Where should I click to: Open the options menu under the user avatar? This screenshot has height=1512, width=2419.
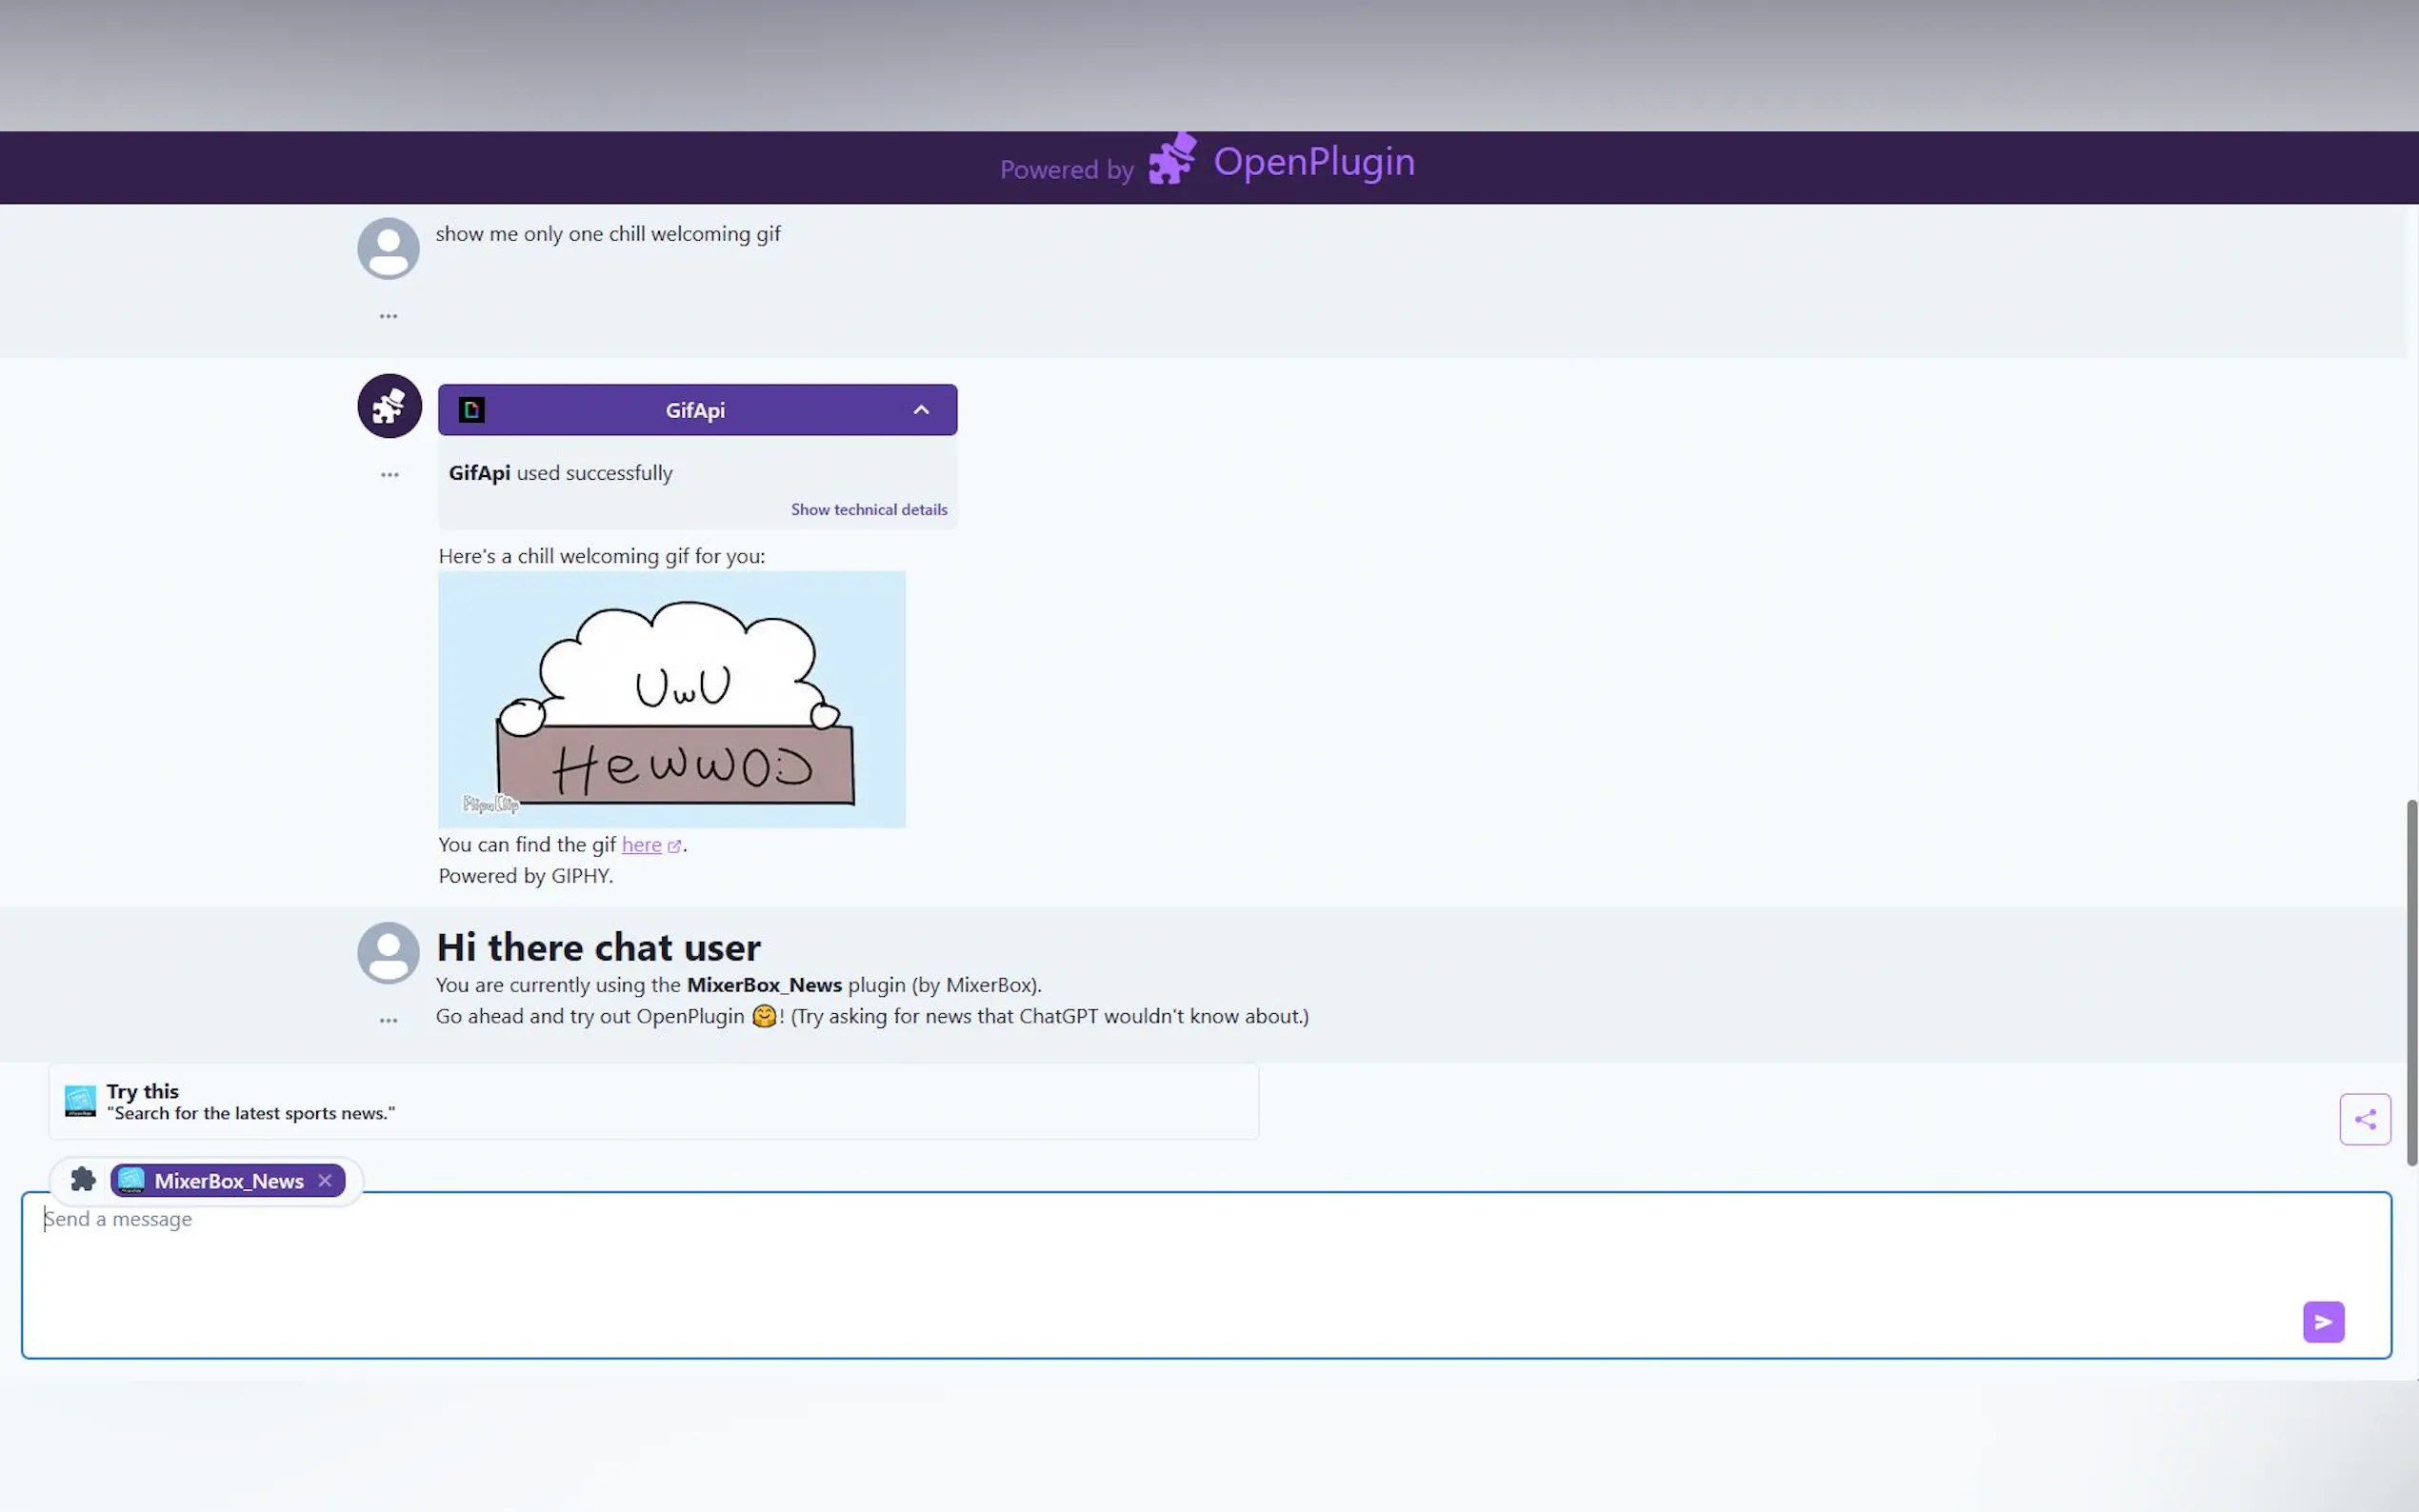coord(388,315)
